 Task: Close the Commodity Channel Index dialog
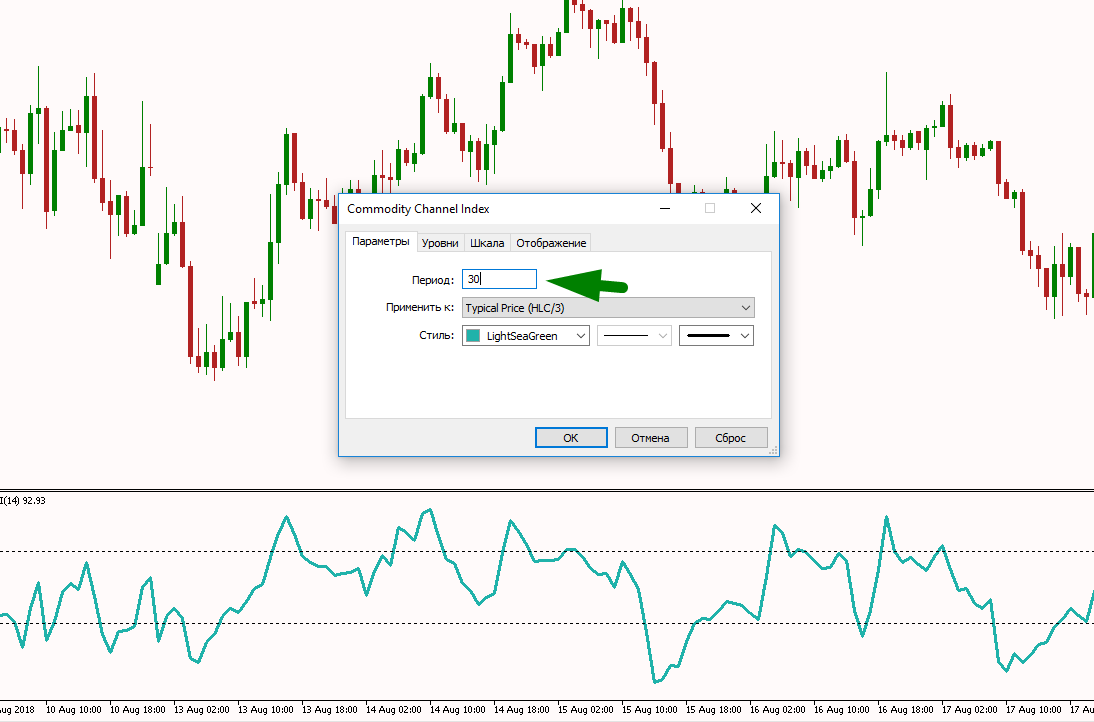[756, 208]
